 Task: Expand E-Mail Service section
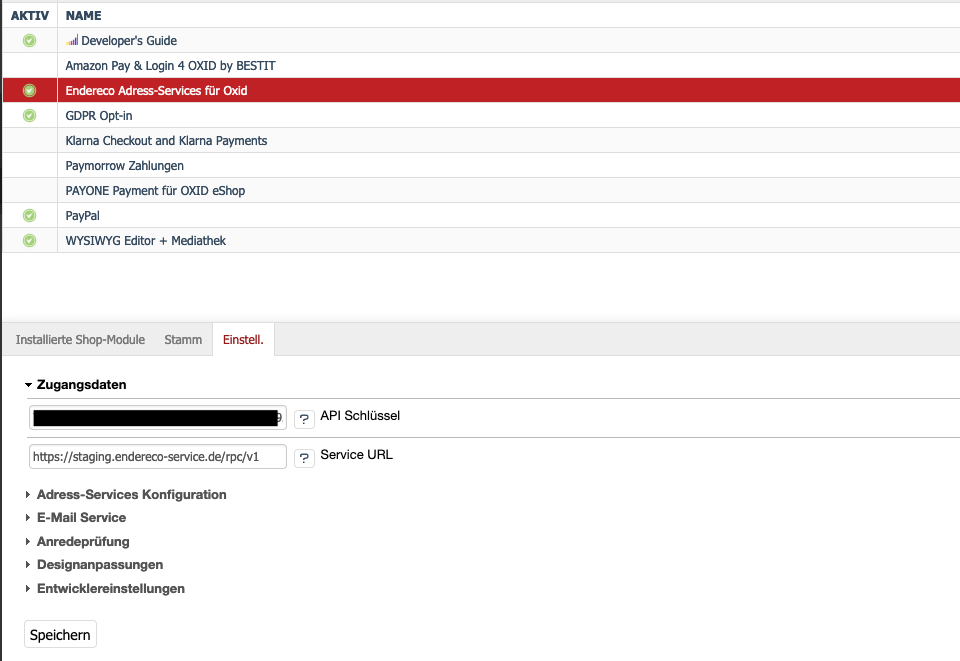click(x=75, y=518)
